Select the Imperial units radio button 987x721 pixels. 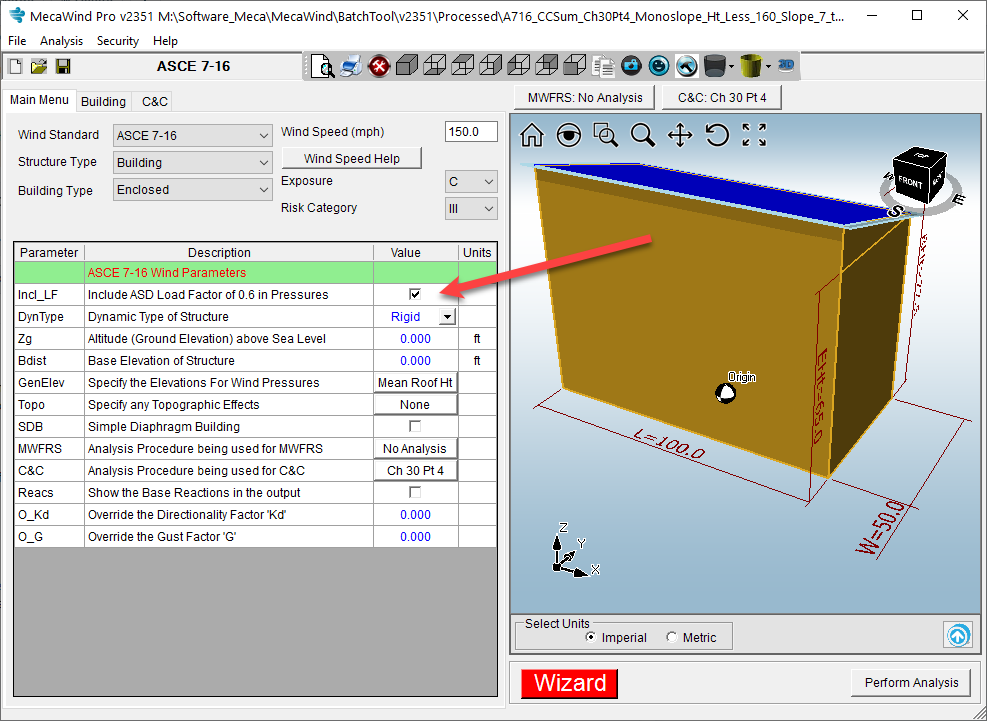(590, 637)
